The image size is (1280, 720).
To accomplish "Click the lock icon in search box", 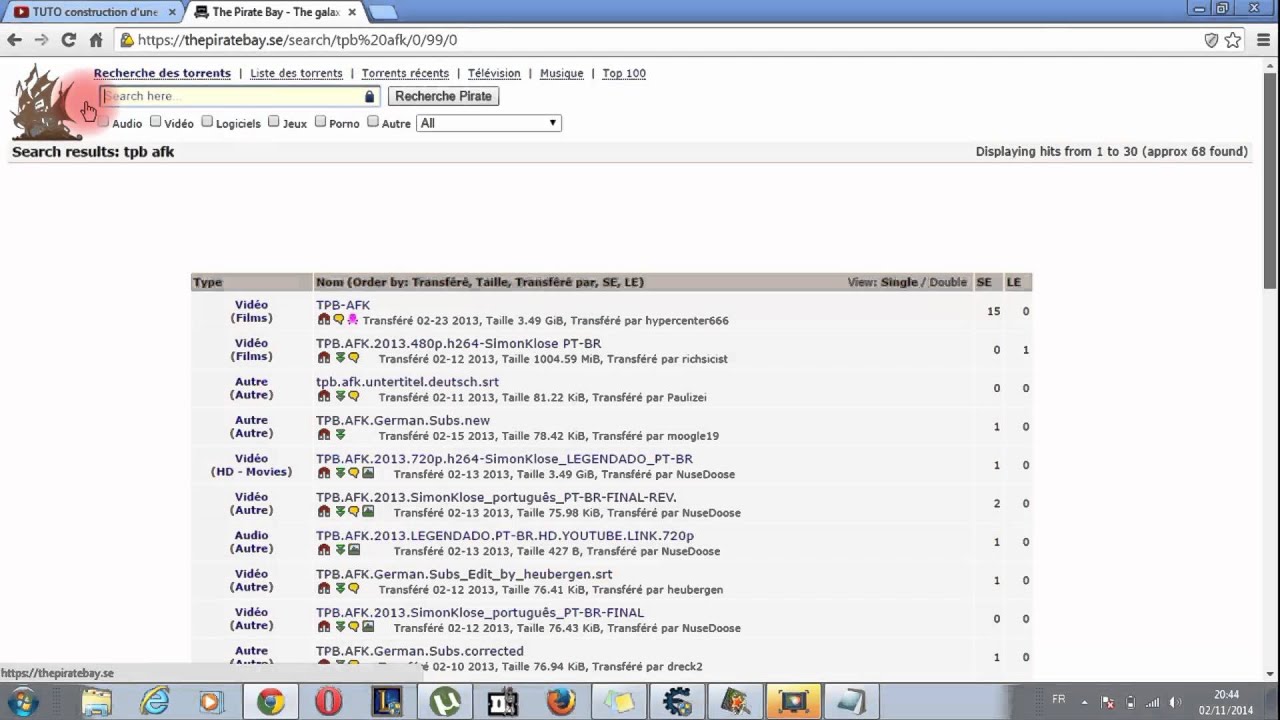I will (x=369, y=96).
